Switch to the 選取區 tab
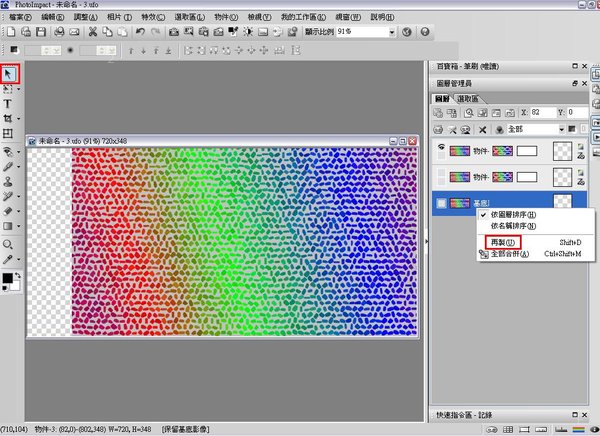The width and height of the screenshot is (600, 436). pyautogui.click(x=468, y=99)
